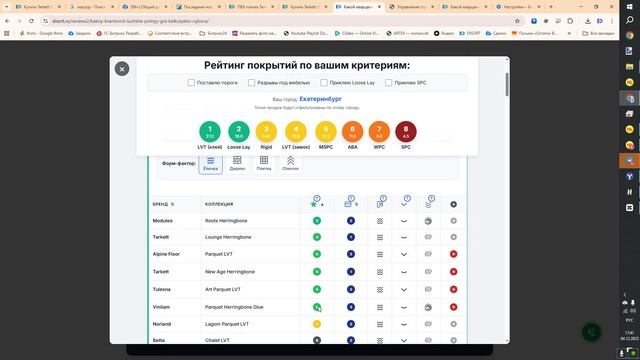
Task: Play video for Alpine Floor Parquet LVT
Action: click(453, 254)
